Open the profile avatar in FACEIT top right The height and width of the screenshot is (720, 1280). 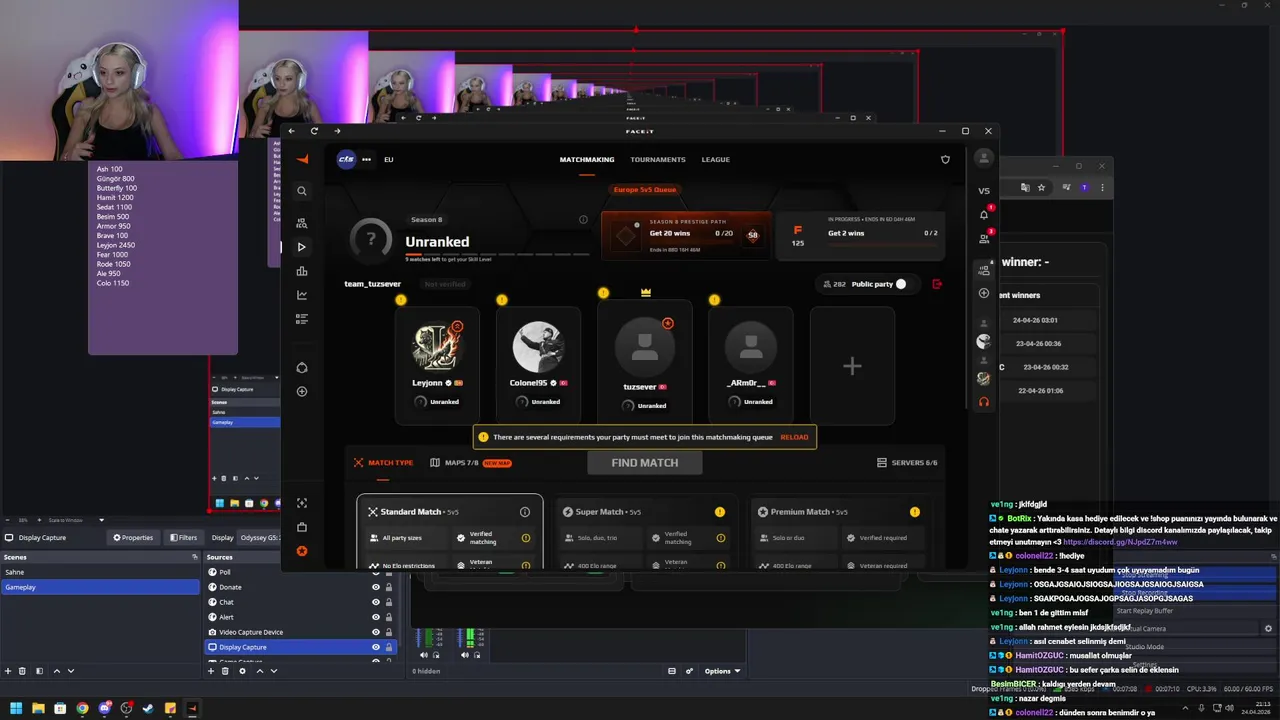pos(984,158)
